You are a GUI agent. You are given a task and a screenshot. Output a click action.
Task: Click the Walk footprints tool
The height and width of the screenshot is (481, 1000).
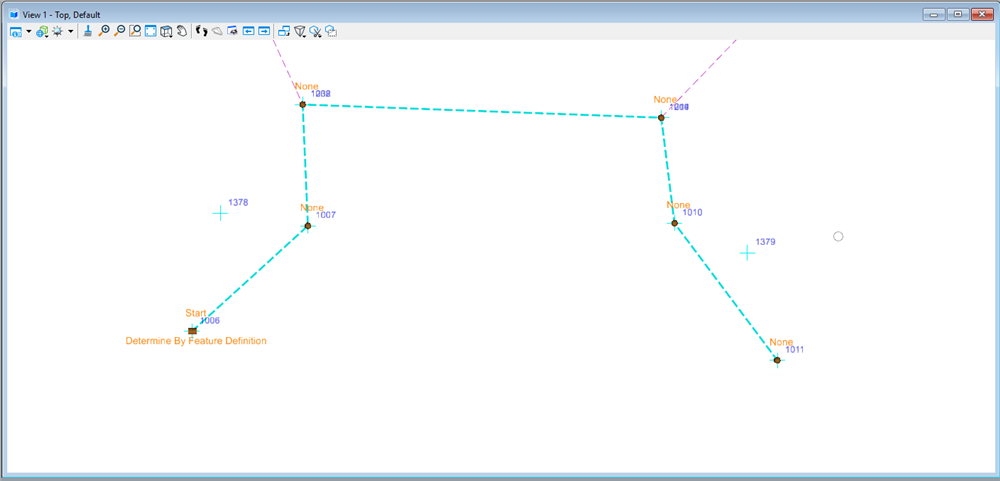click(202, 31)
